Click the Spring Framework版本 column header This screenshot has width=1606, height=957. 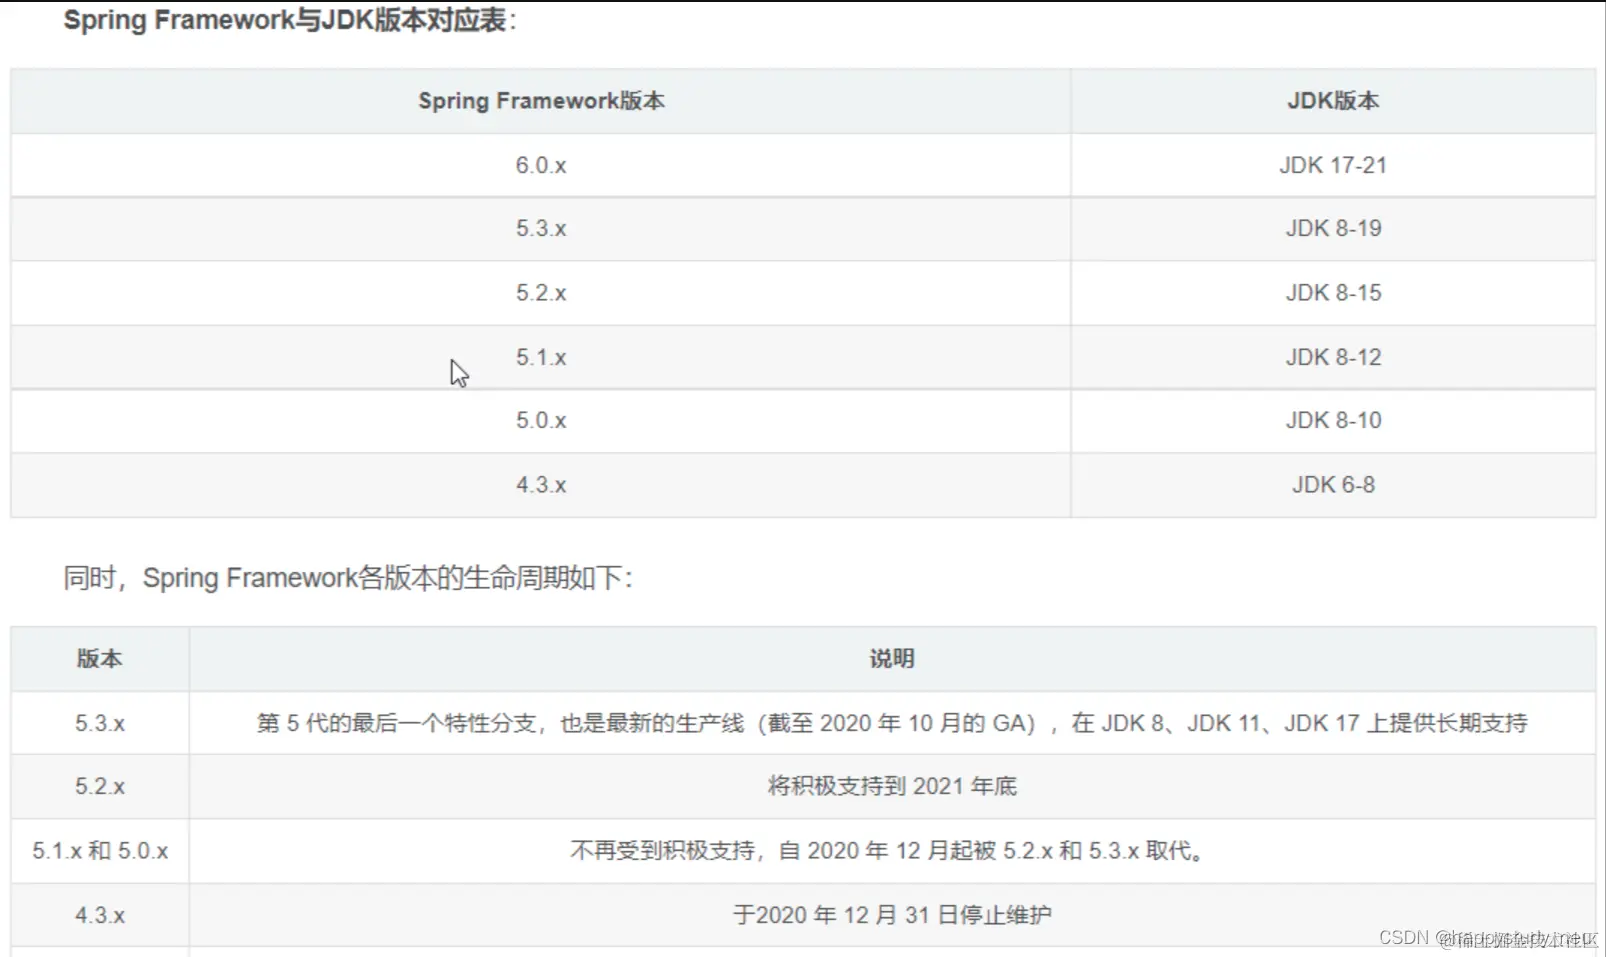coord(541,100)
